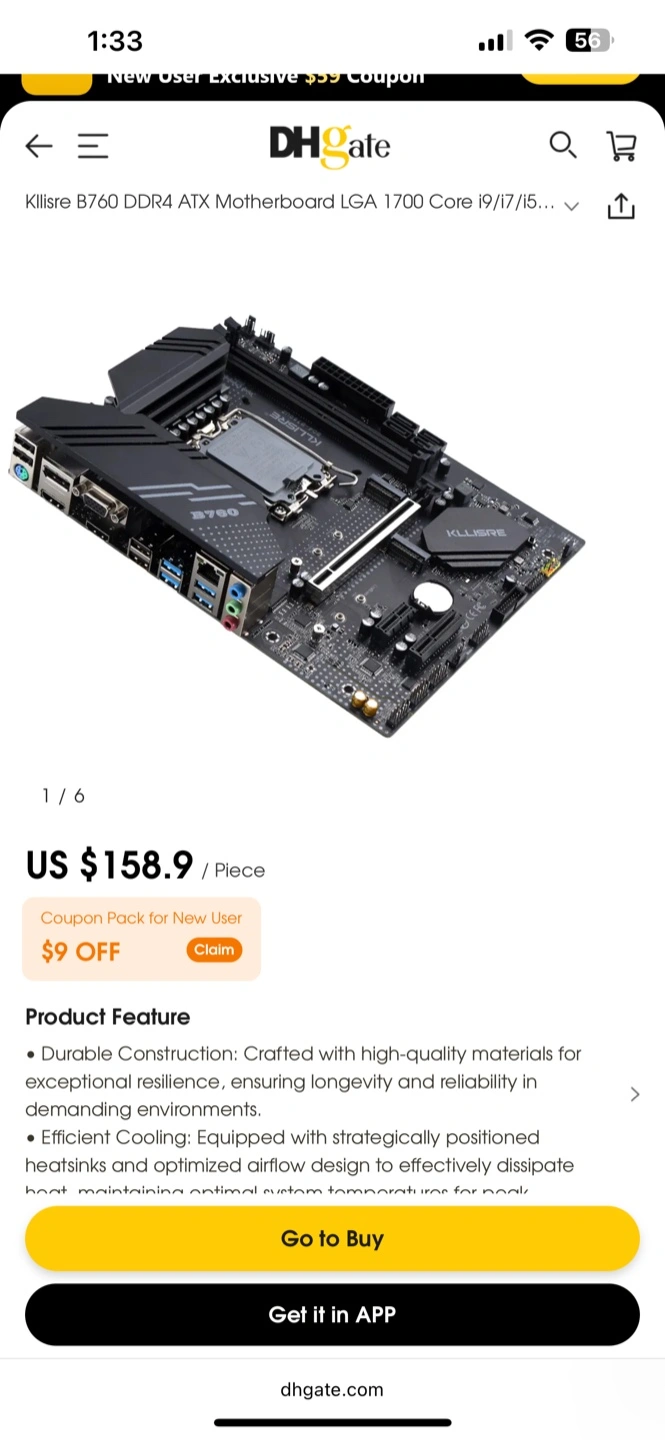The image size is (665, 1440).
Task: Tap the back arrow icon
Action: click(39, 146)
